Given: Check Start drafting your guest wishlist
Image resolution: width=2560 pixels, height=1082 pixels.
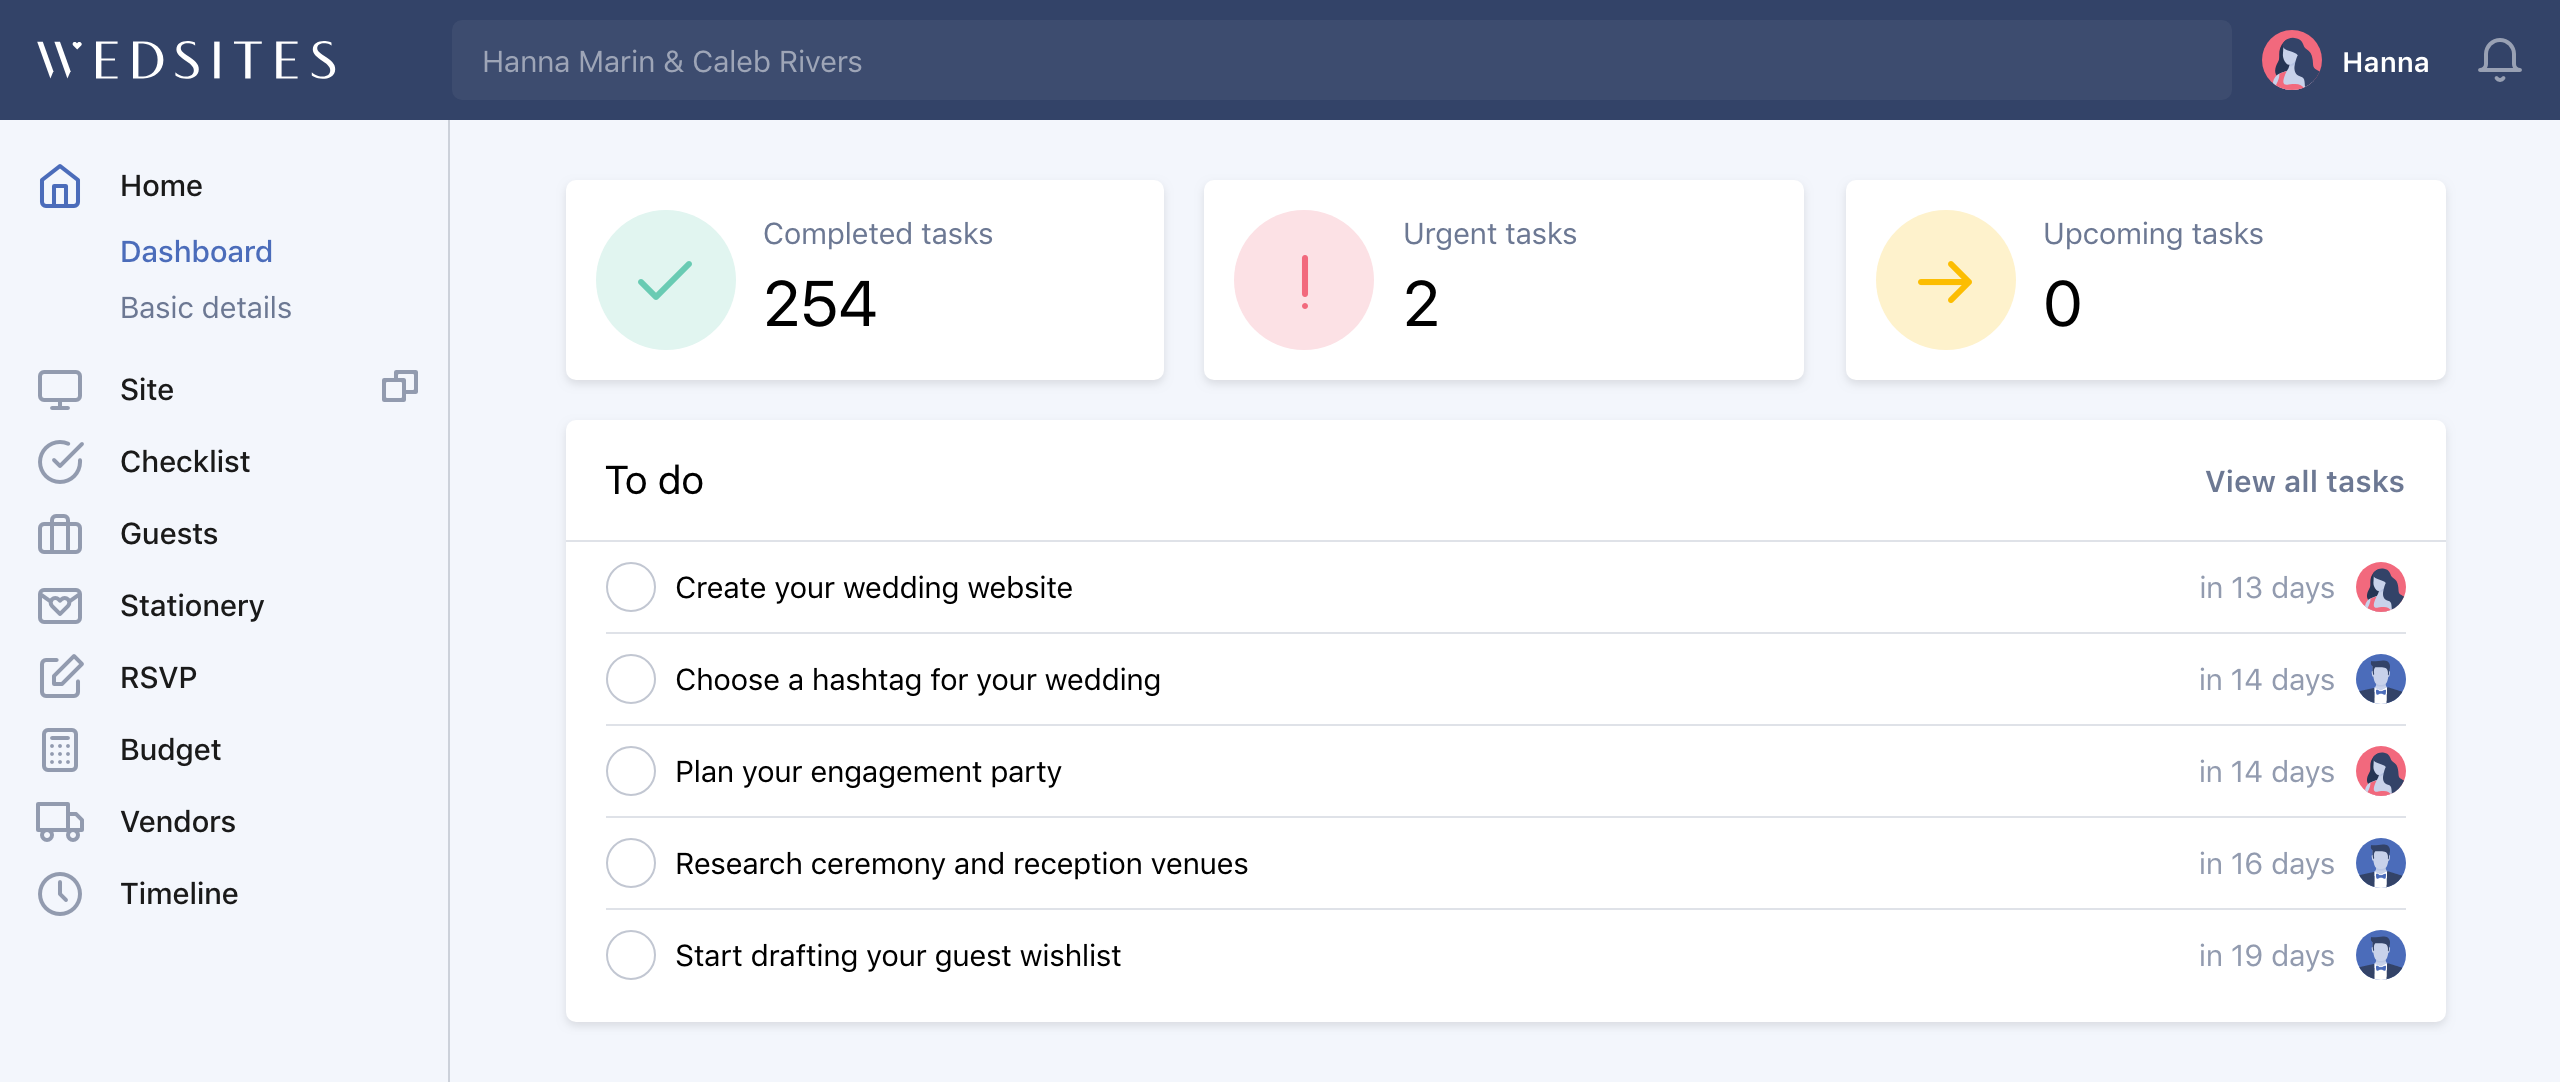Looking at the screenshot, I should 631,955.
